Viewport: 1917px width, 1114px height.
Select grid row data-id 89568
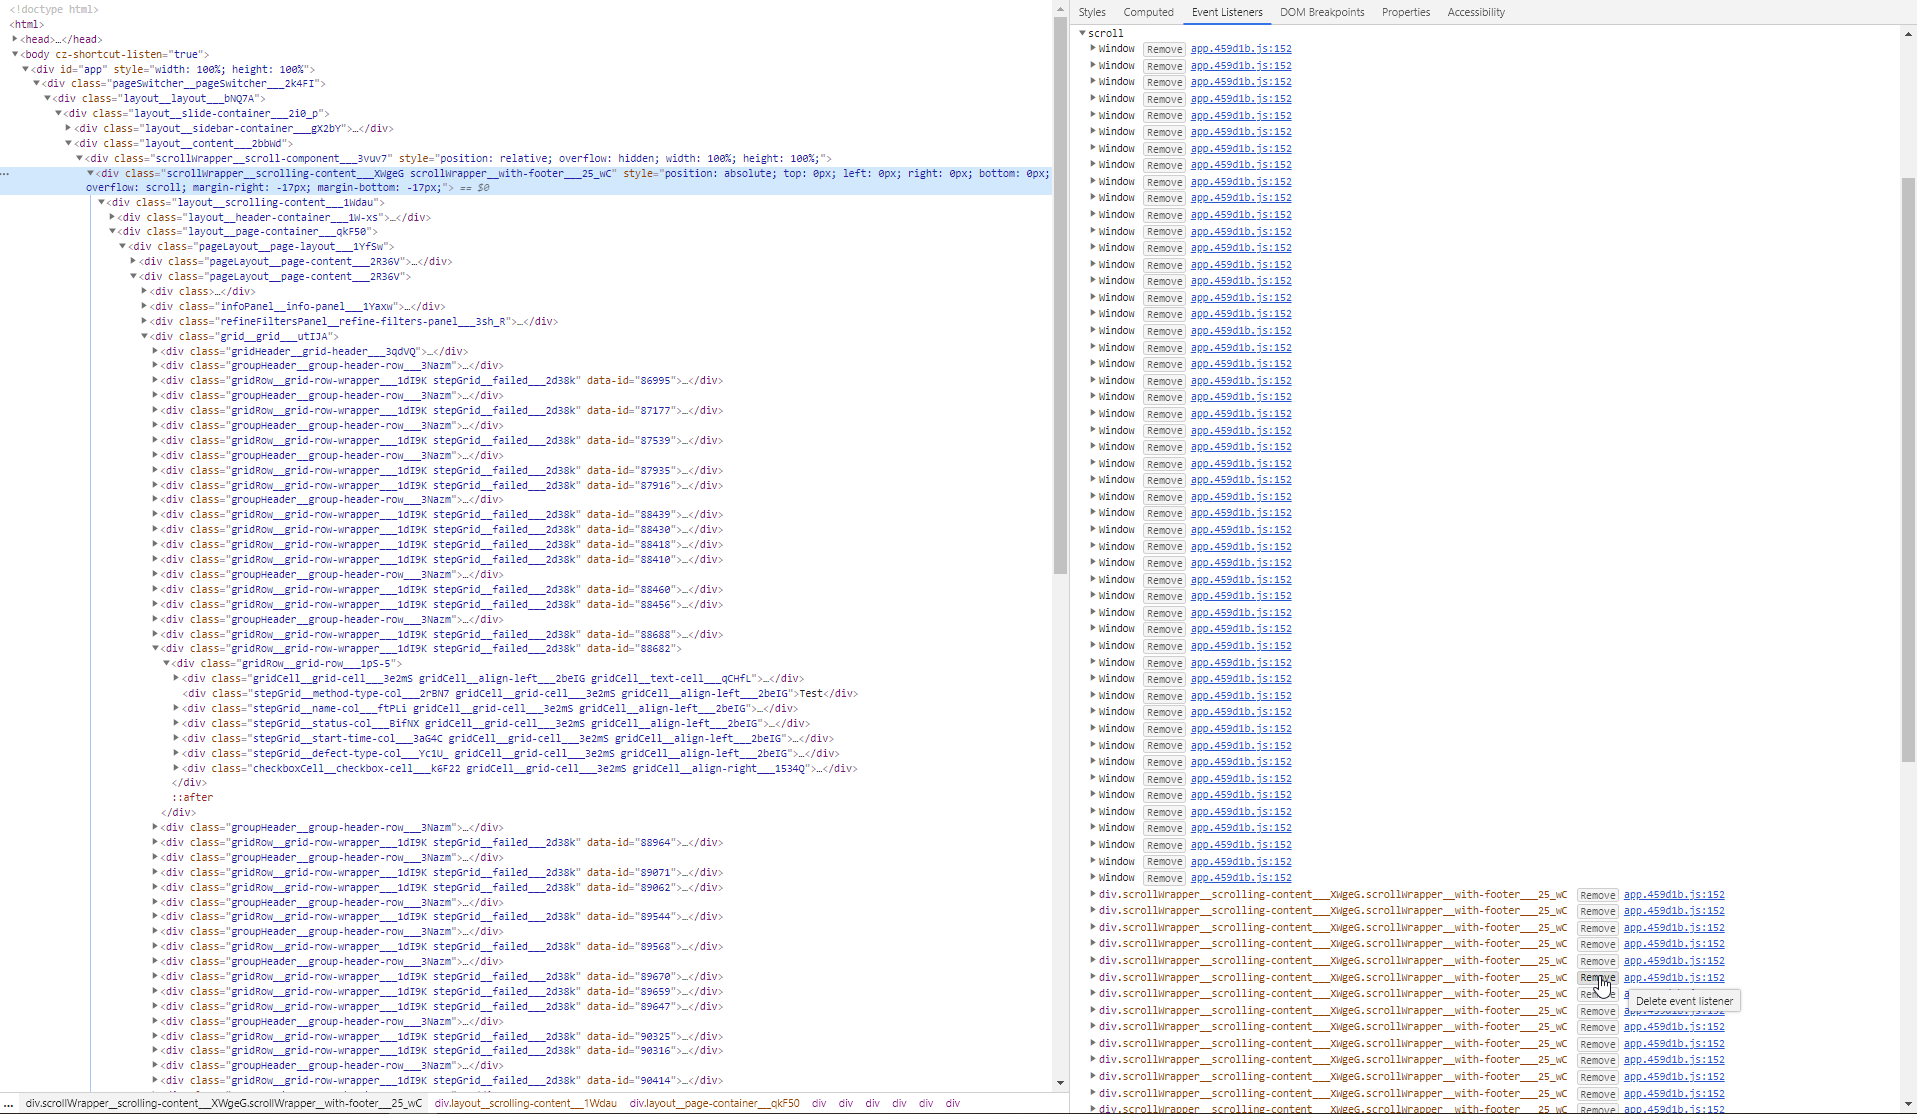442,946
